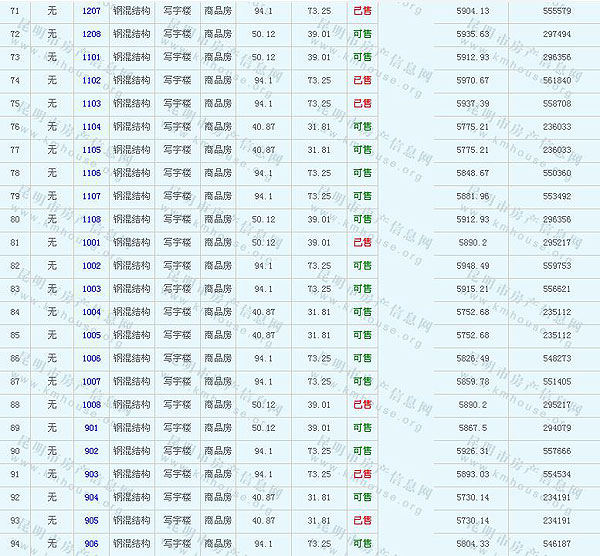Click unit 1106 link
This screenshot has width=600, height=556.
tap(91, 173)
